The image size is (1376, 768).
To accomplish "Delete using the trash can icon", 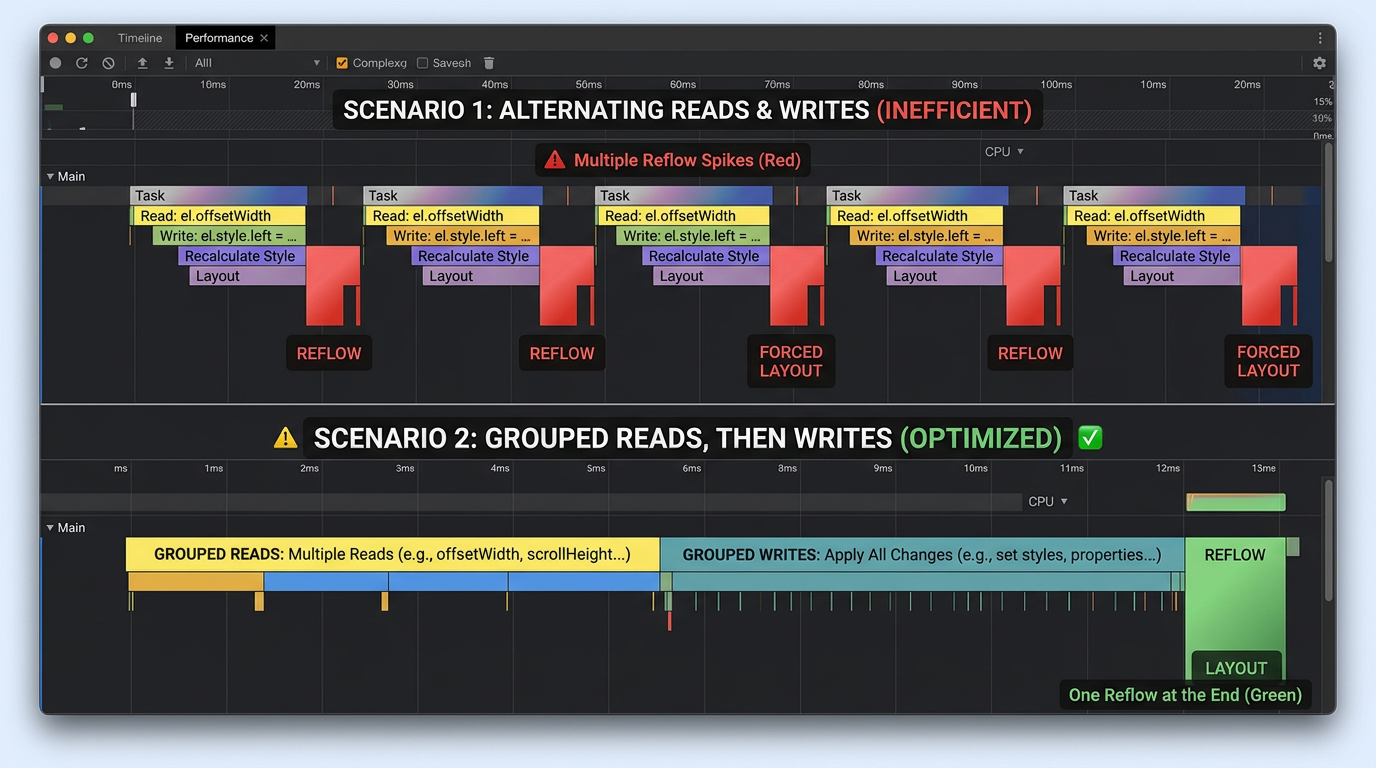I will [x=489, y=63].
